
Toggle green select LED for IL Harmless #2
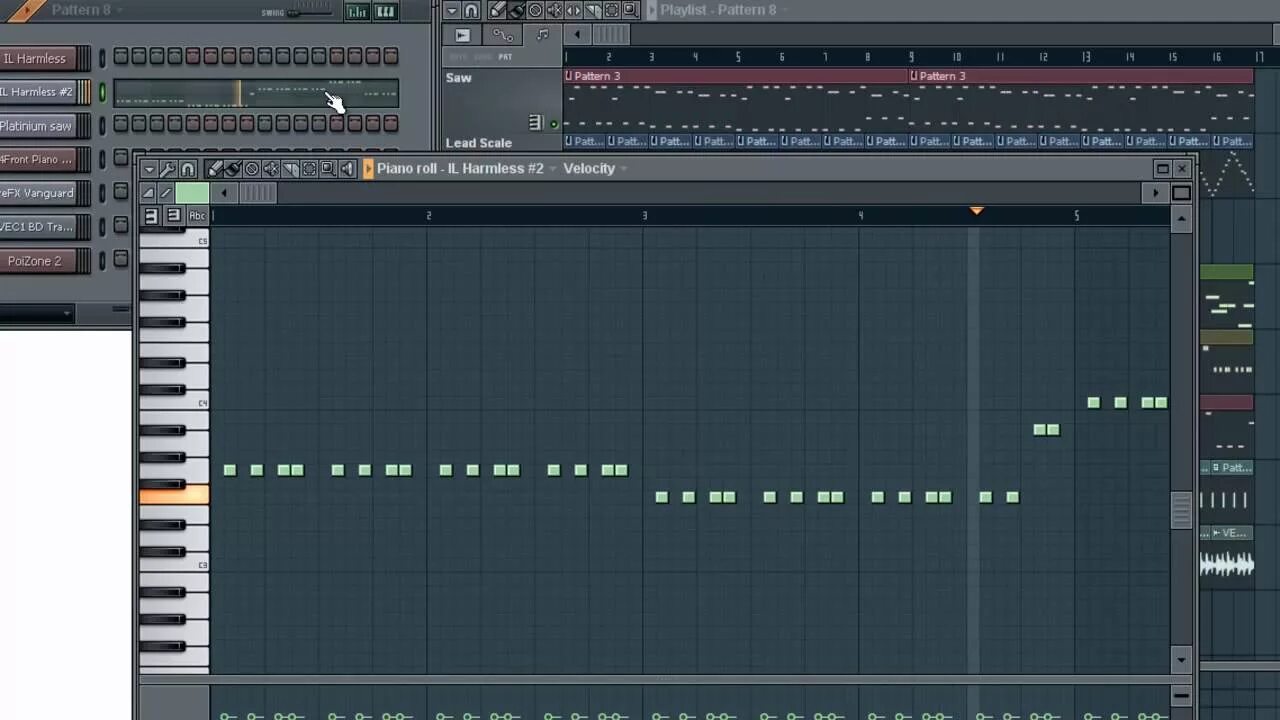tap(101, 92)
